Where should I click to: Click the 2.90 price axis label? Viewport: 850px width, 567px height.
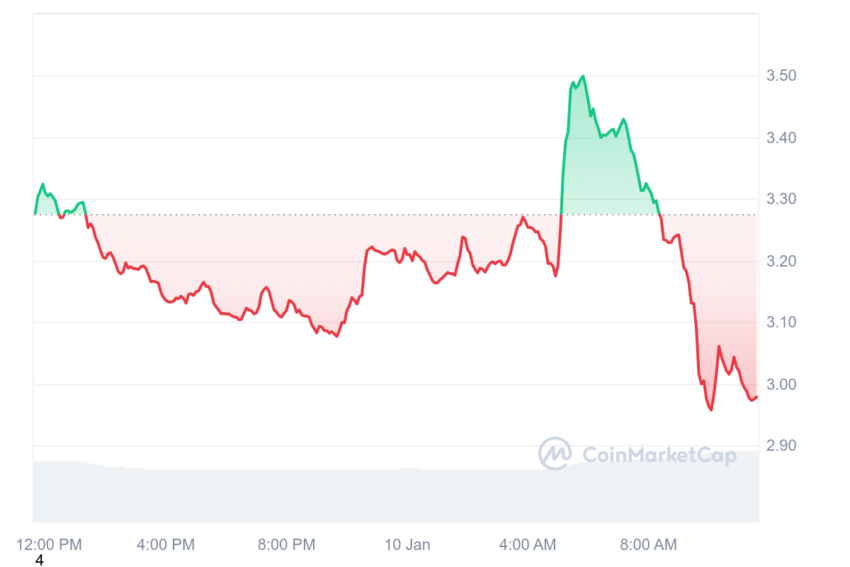(x=781, y=446)
